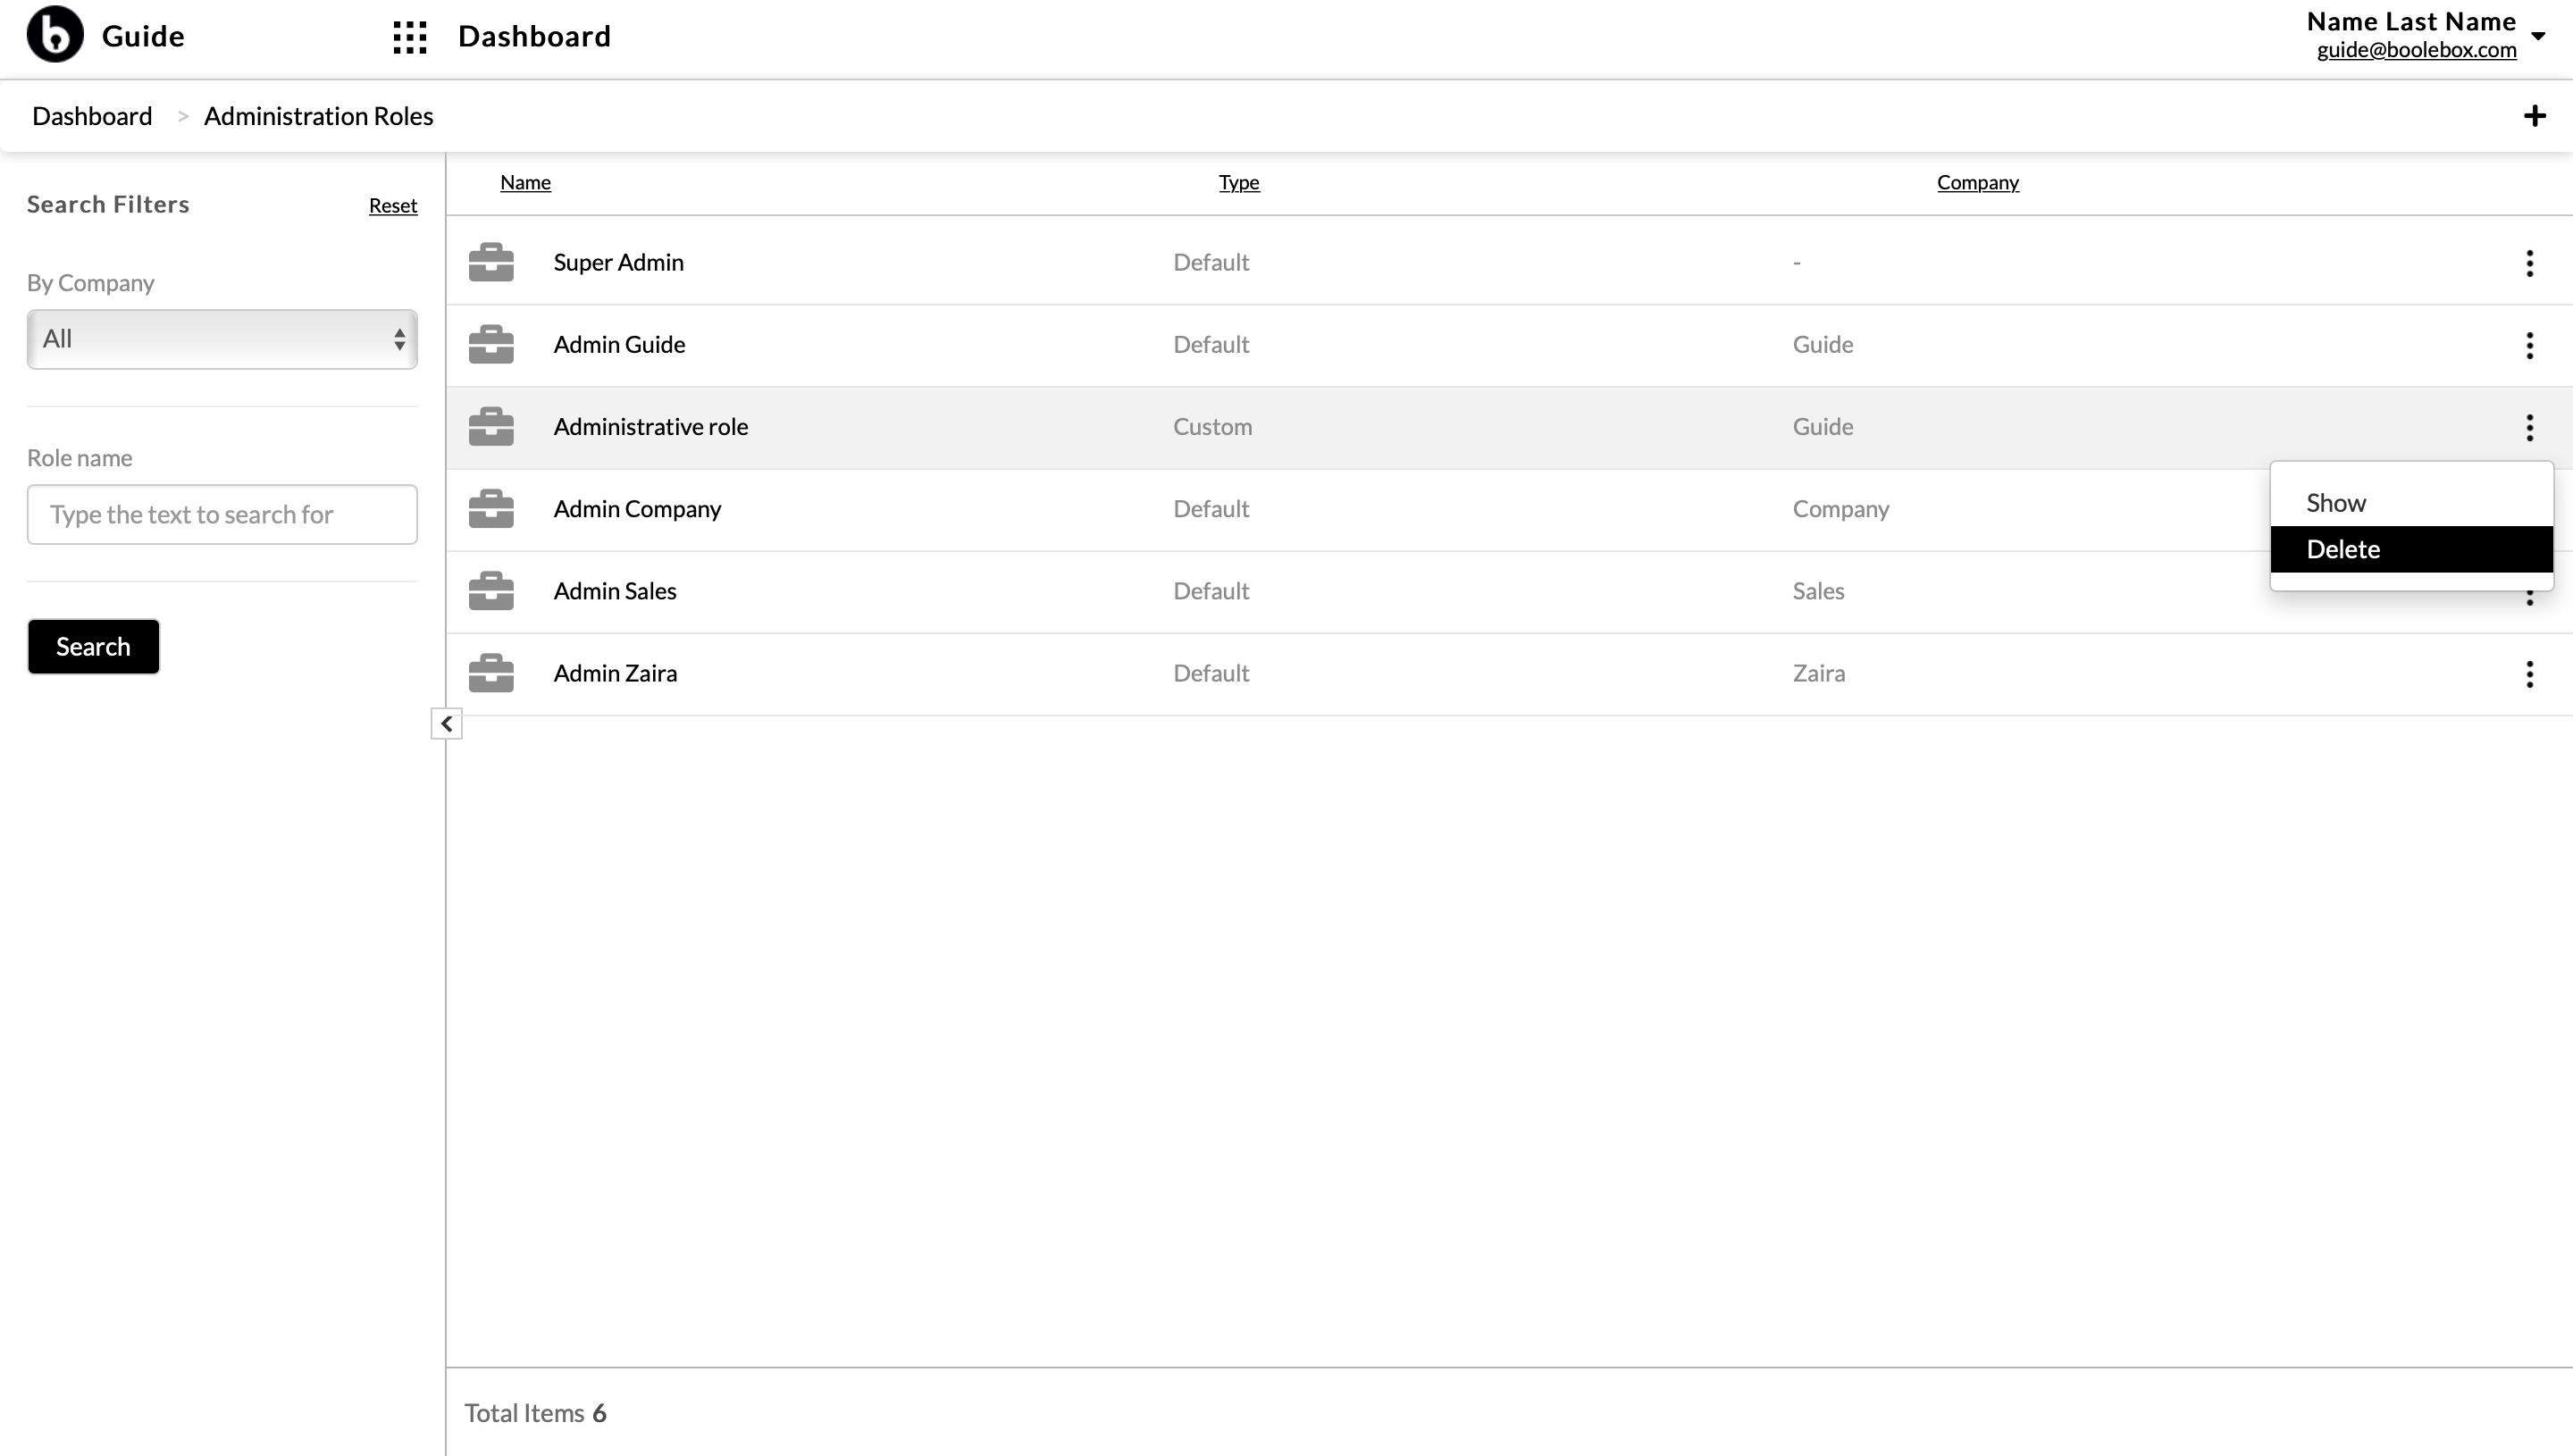Open three-dot menu for Admin Guide
The width and height of the screenshot is (2573, 1456).
pyautogui.click(x=2530, y=345)
